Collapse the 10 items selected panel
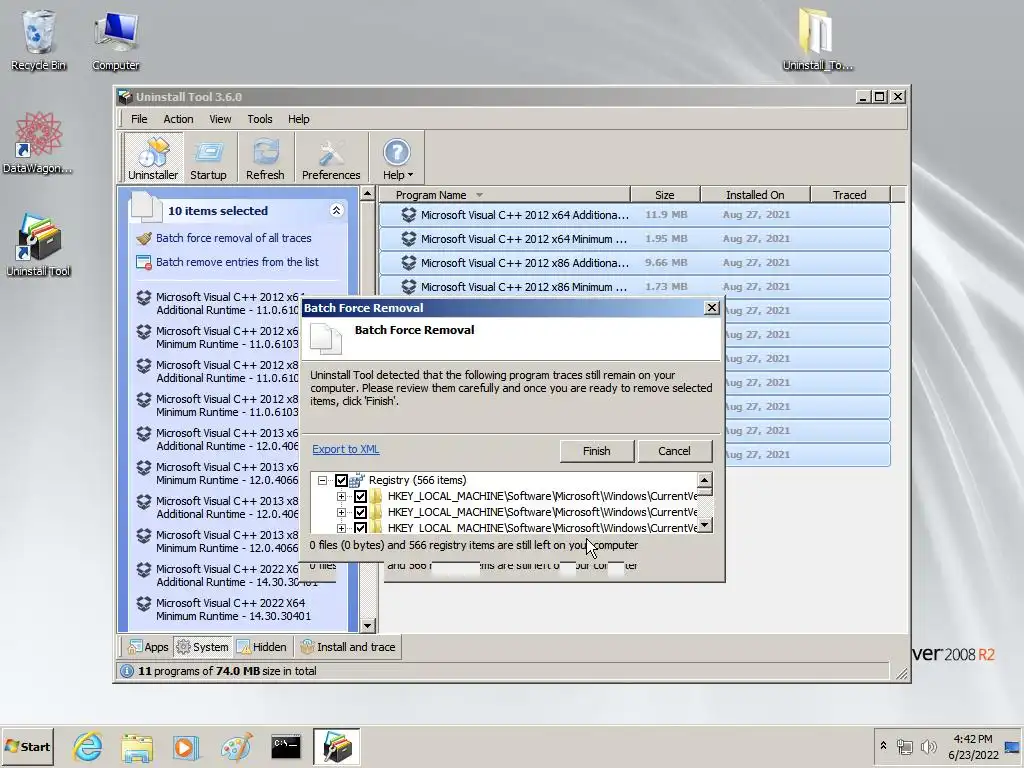Screen dimensions: 1024x768 [336, 210]
